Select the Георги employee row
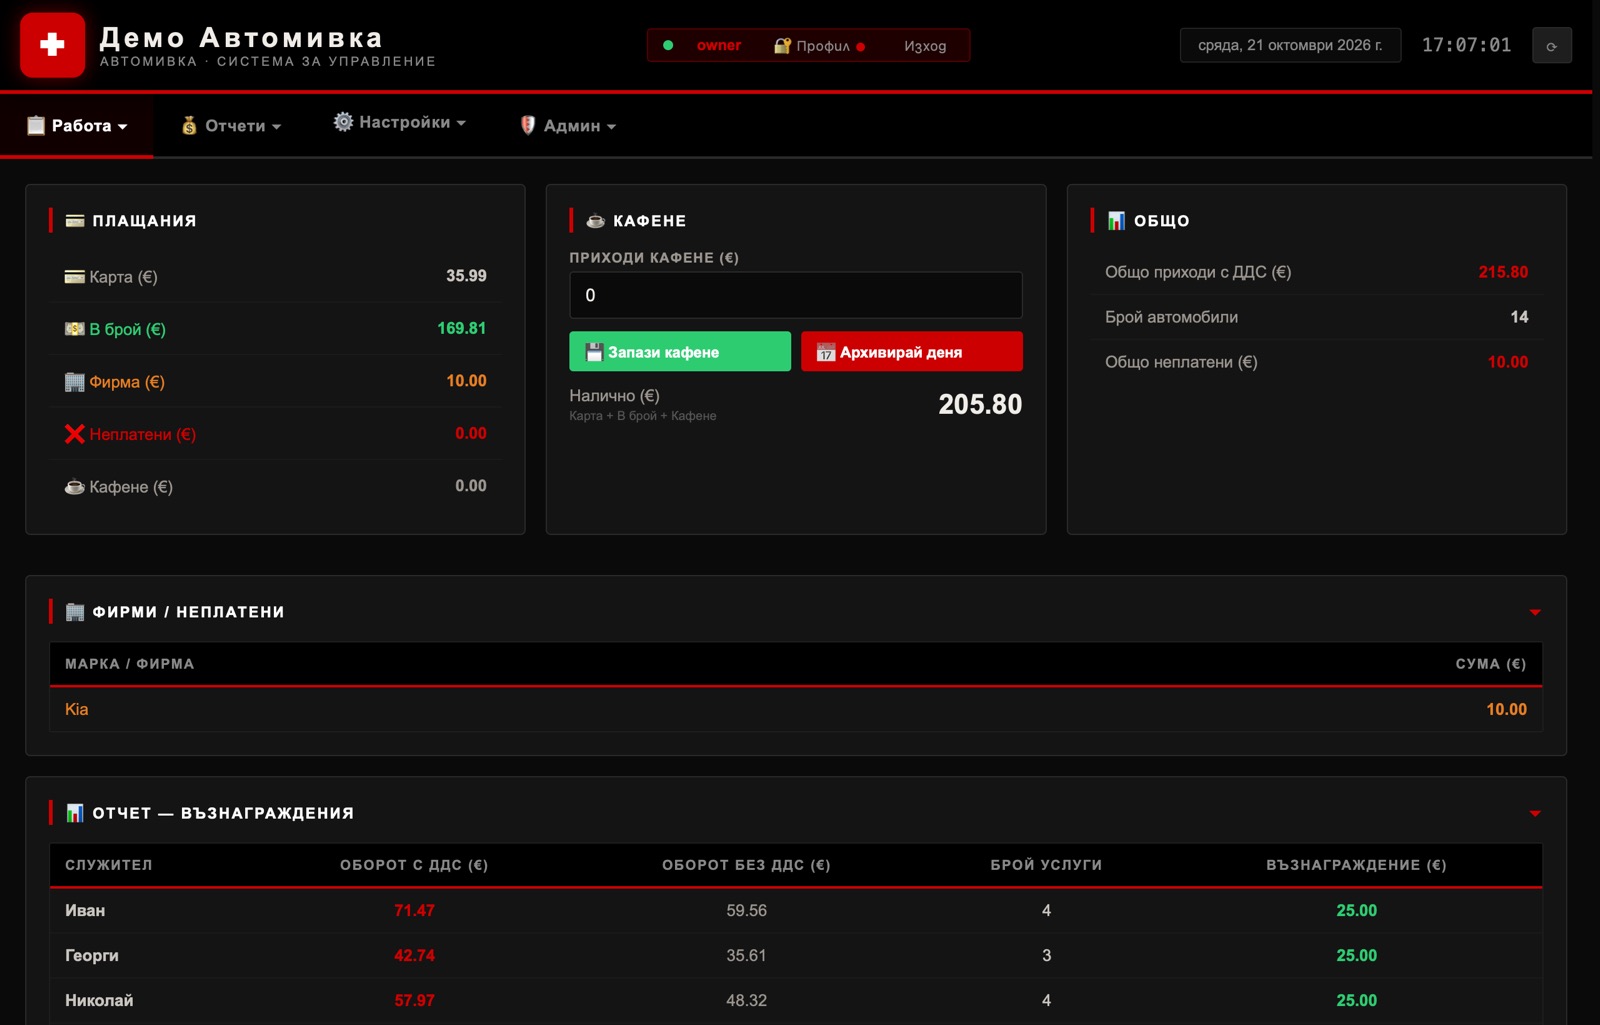The image size is (1600, 1025). pos(796,955)
